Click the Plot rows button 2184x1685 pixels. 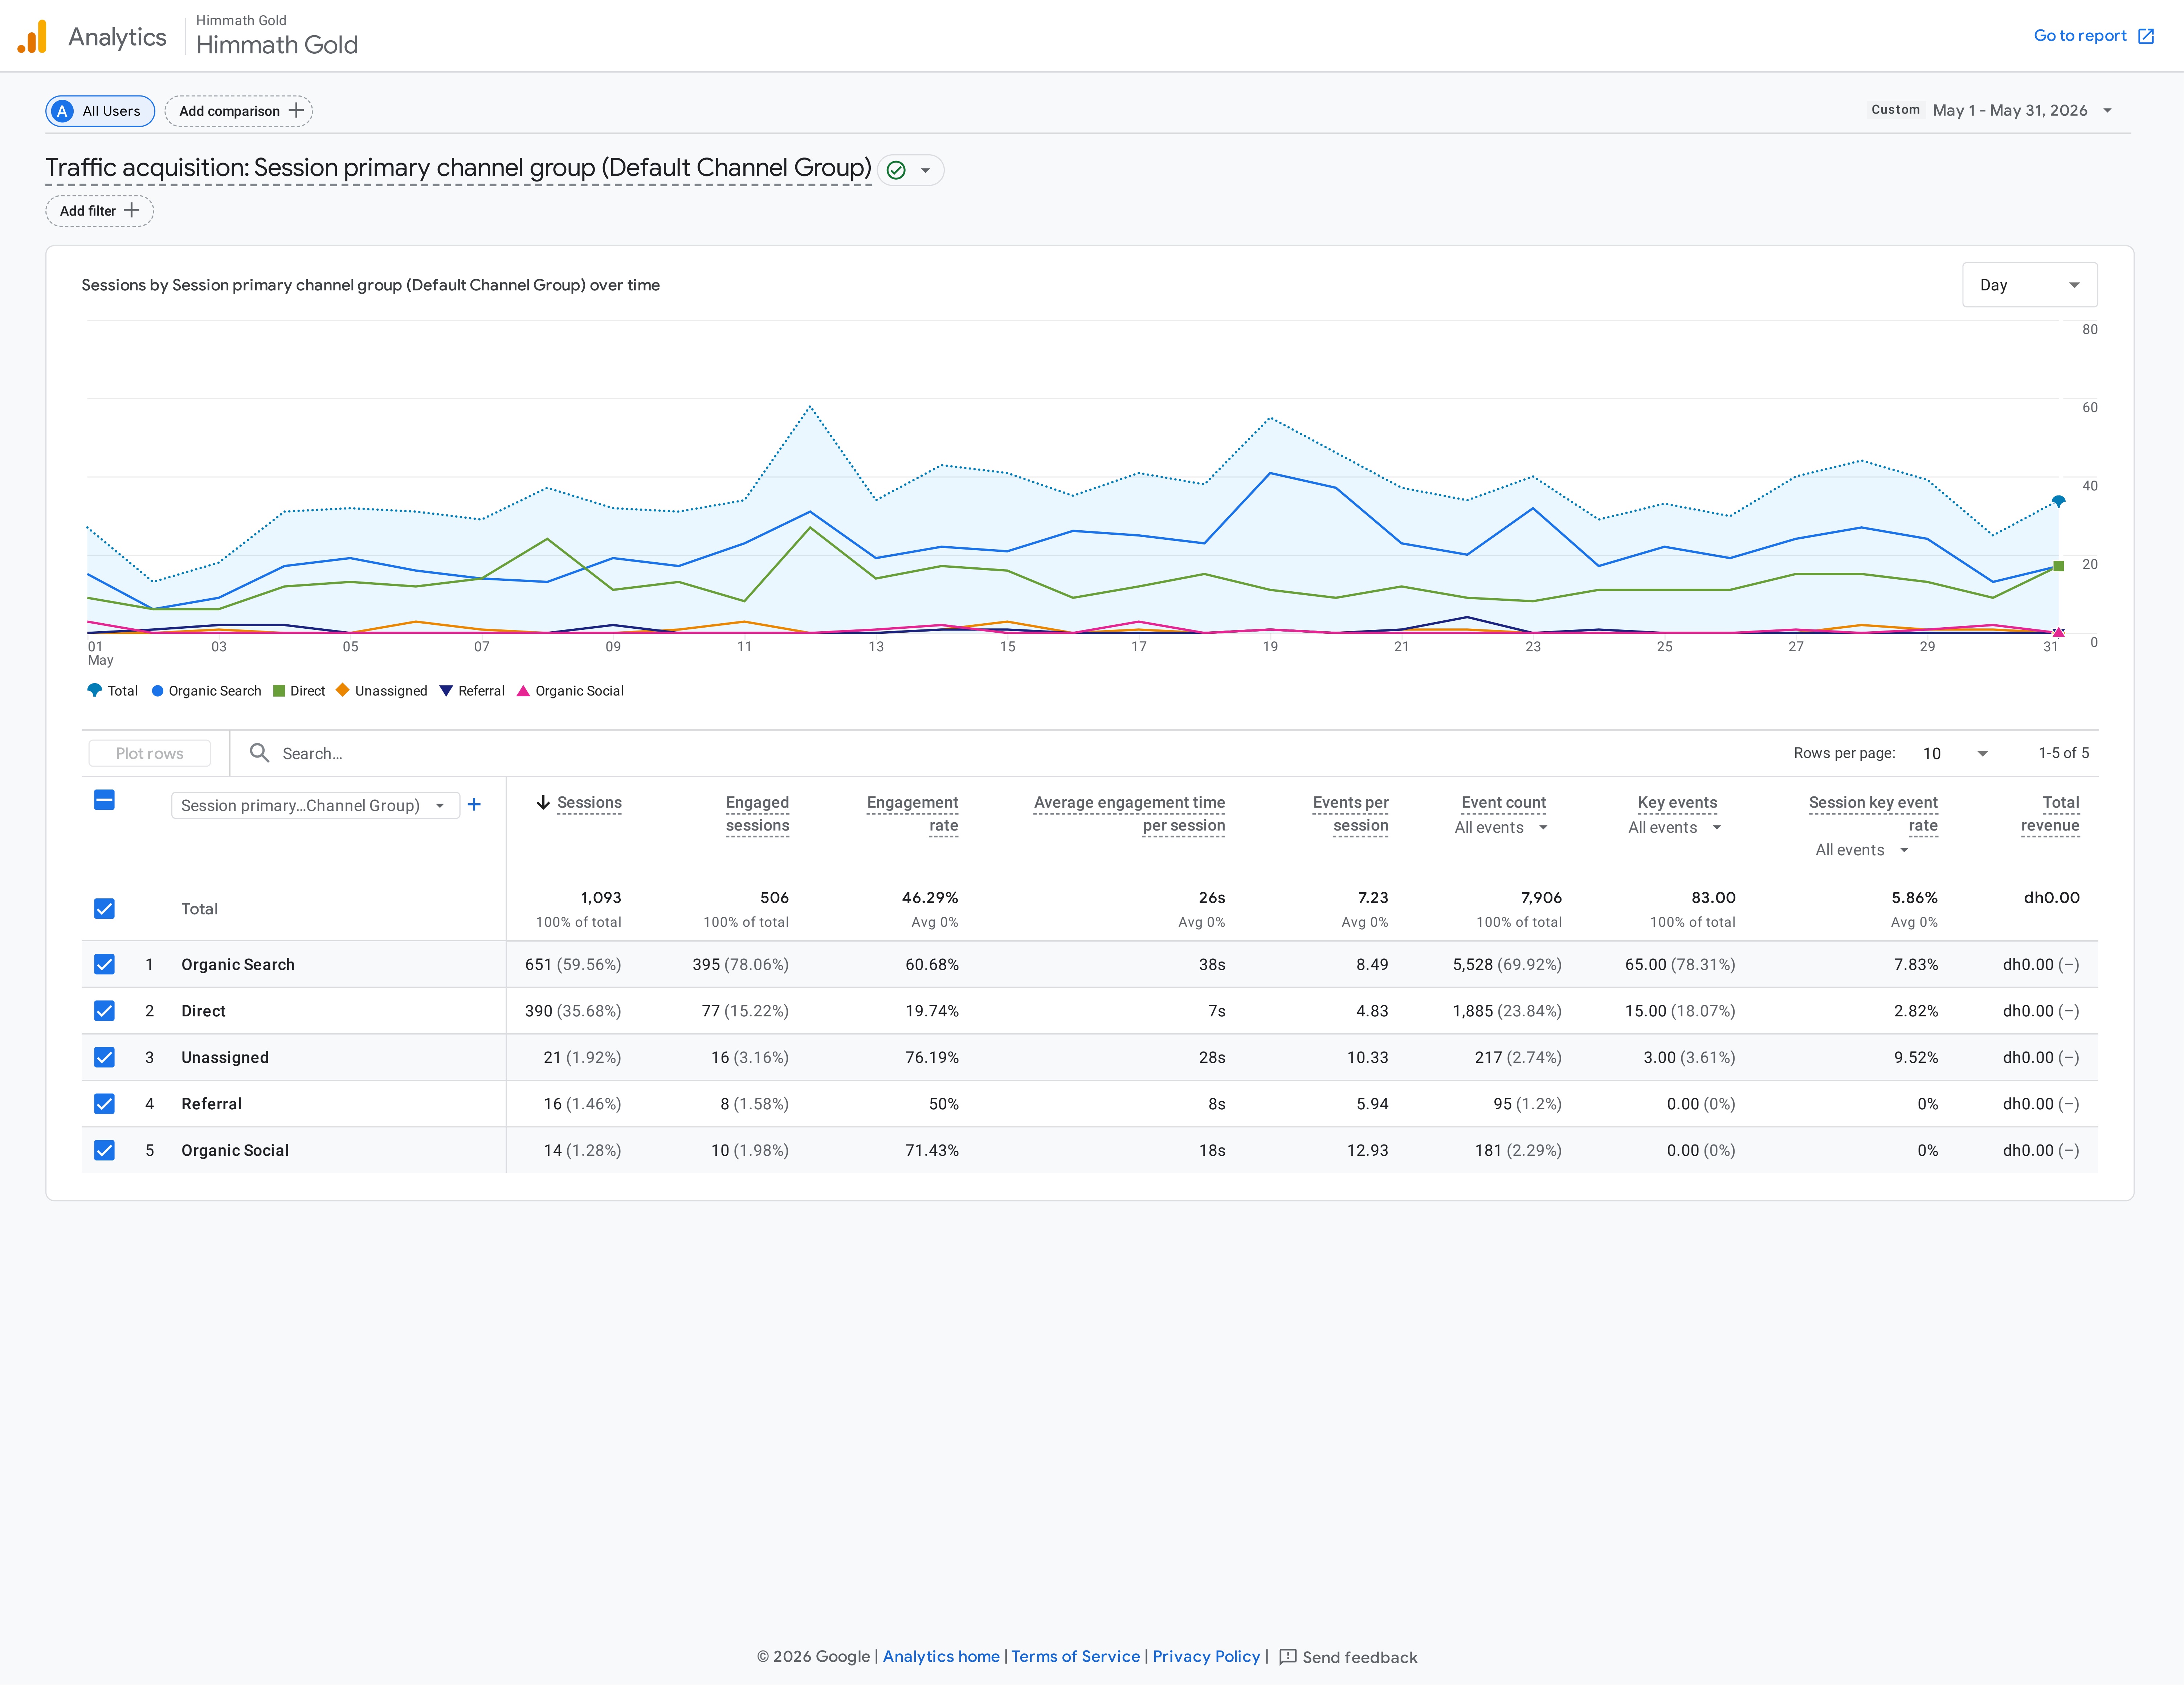[x=150, y=753]
